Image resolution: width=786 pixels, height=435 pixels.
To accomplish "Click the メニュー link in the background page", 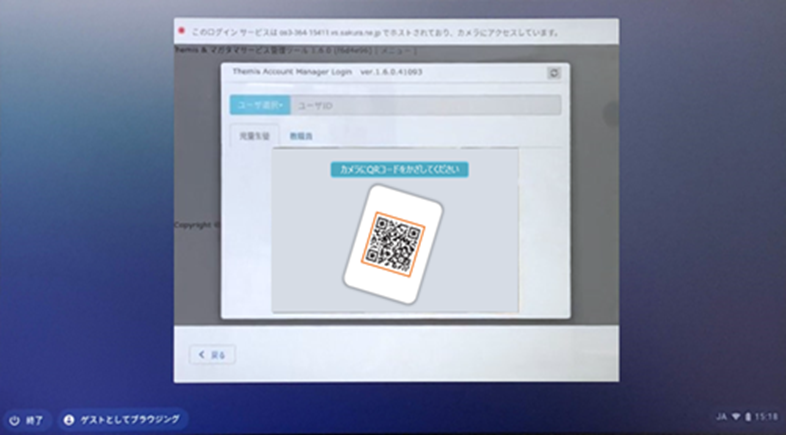I will (396, 51).
